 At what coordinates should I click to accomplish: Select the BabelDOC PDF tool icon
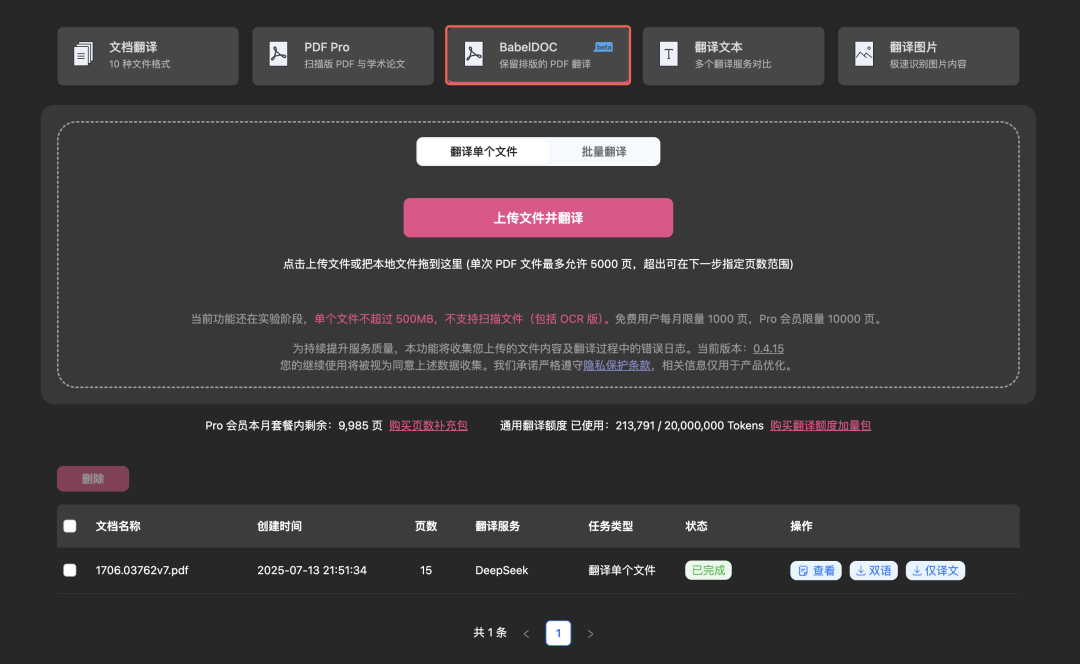(x=473, y=55)
